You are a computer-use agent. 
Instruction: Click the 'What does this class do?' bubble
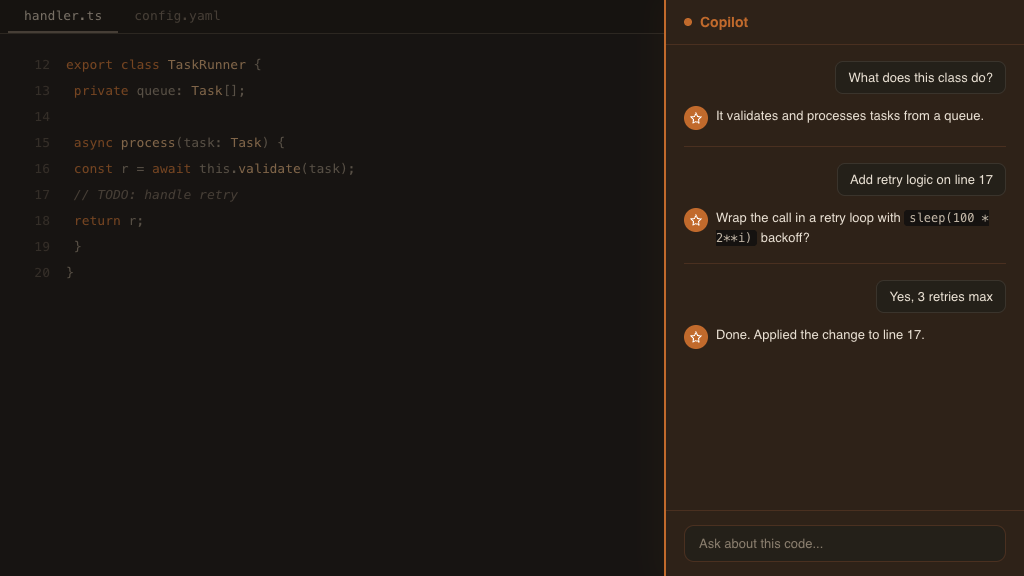click(x=920, y=77)
